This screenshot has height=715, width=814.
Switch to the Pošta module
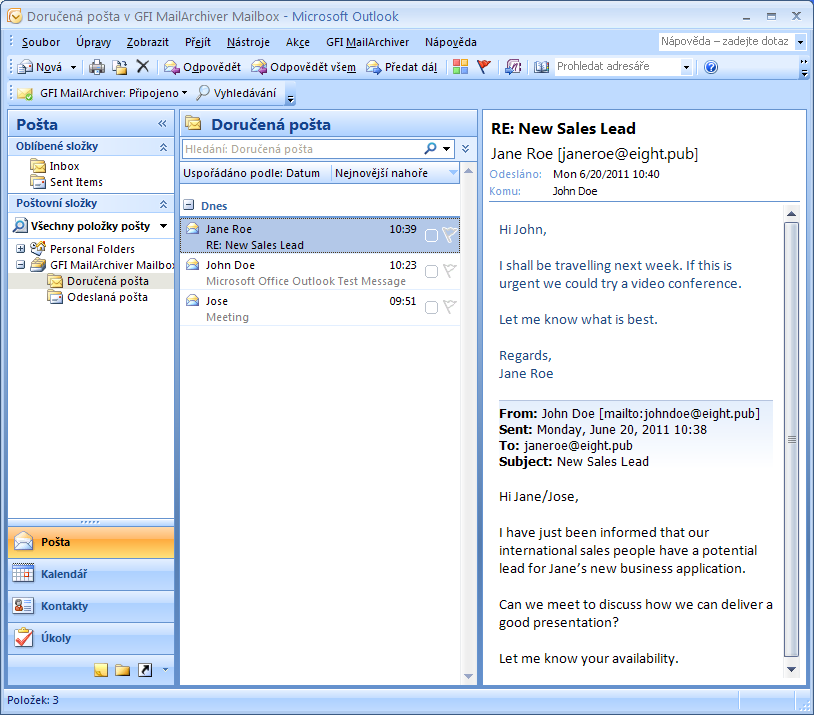pyautogui.click(x=91, y=543)
